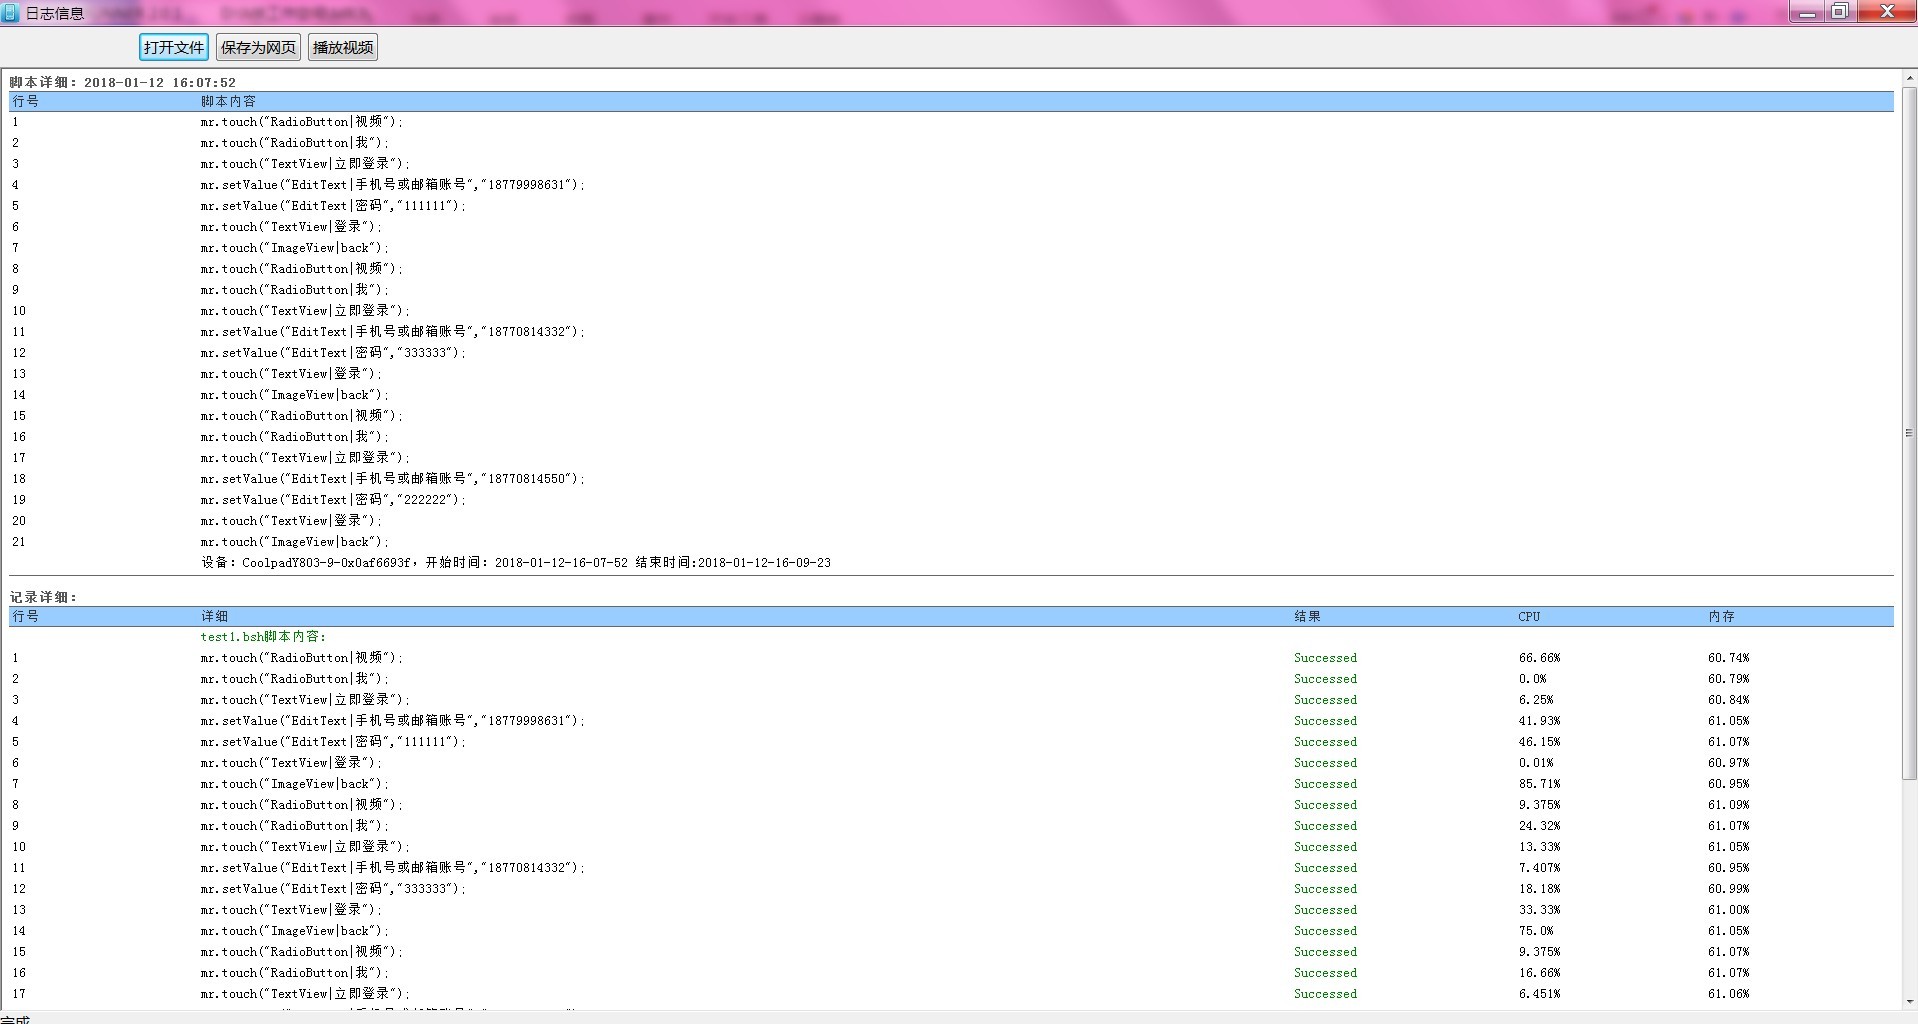The height and width of the screenshot is (1024, 1918).
Task: Select script line with account 18770814550
Action: [392, 479]
